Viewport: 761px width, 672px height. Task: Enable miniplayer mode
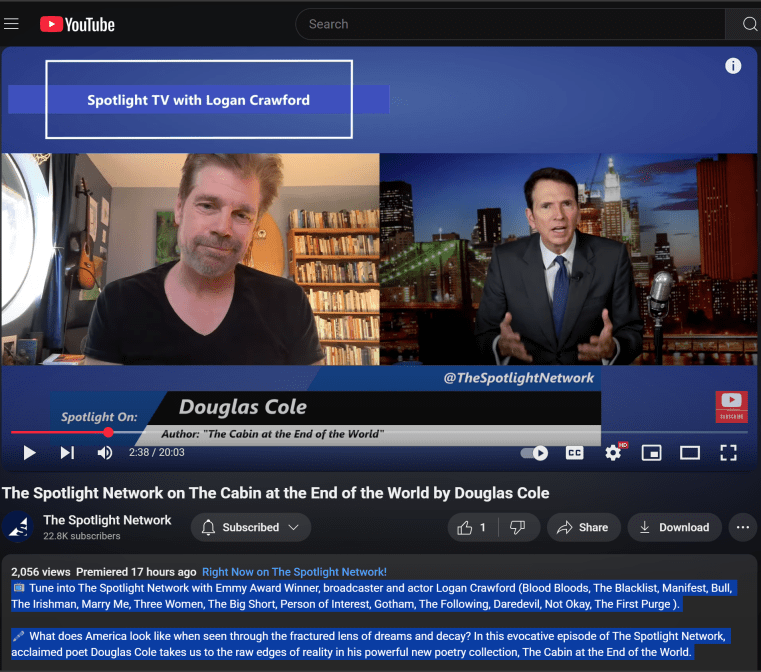(651, 453)
